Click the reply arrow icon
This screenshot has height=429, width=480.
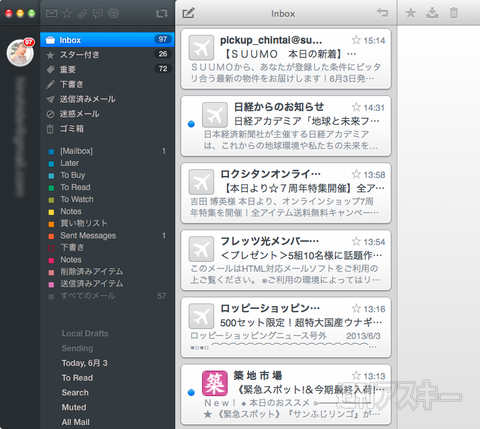[x=382, y=13]
